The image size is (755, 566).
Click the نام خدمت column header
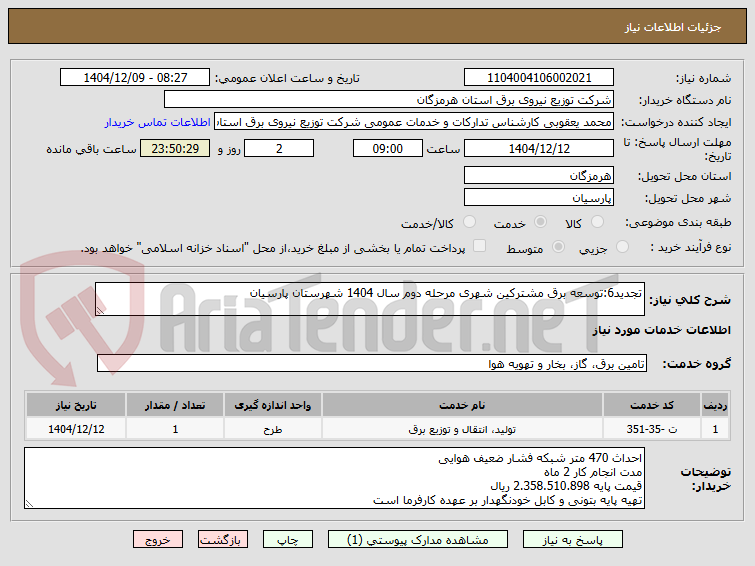click(462, 405)
